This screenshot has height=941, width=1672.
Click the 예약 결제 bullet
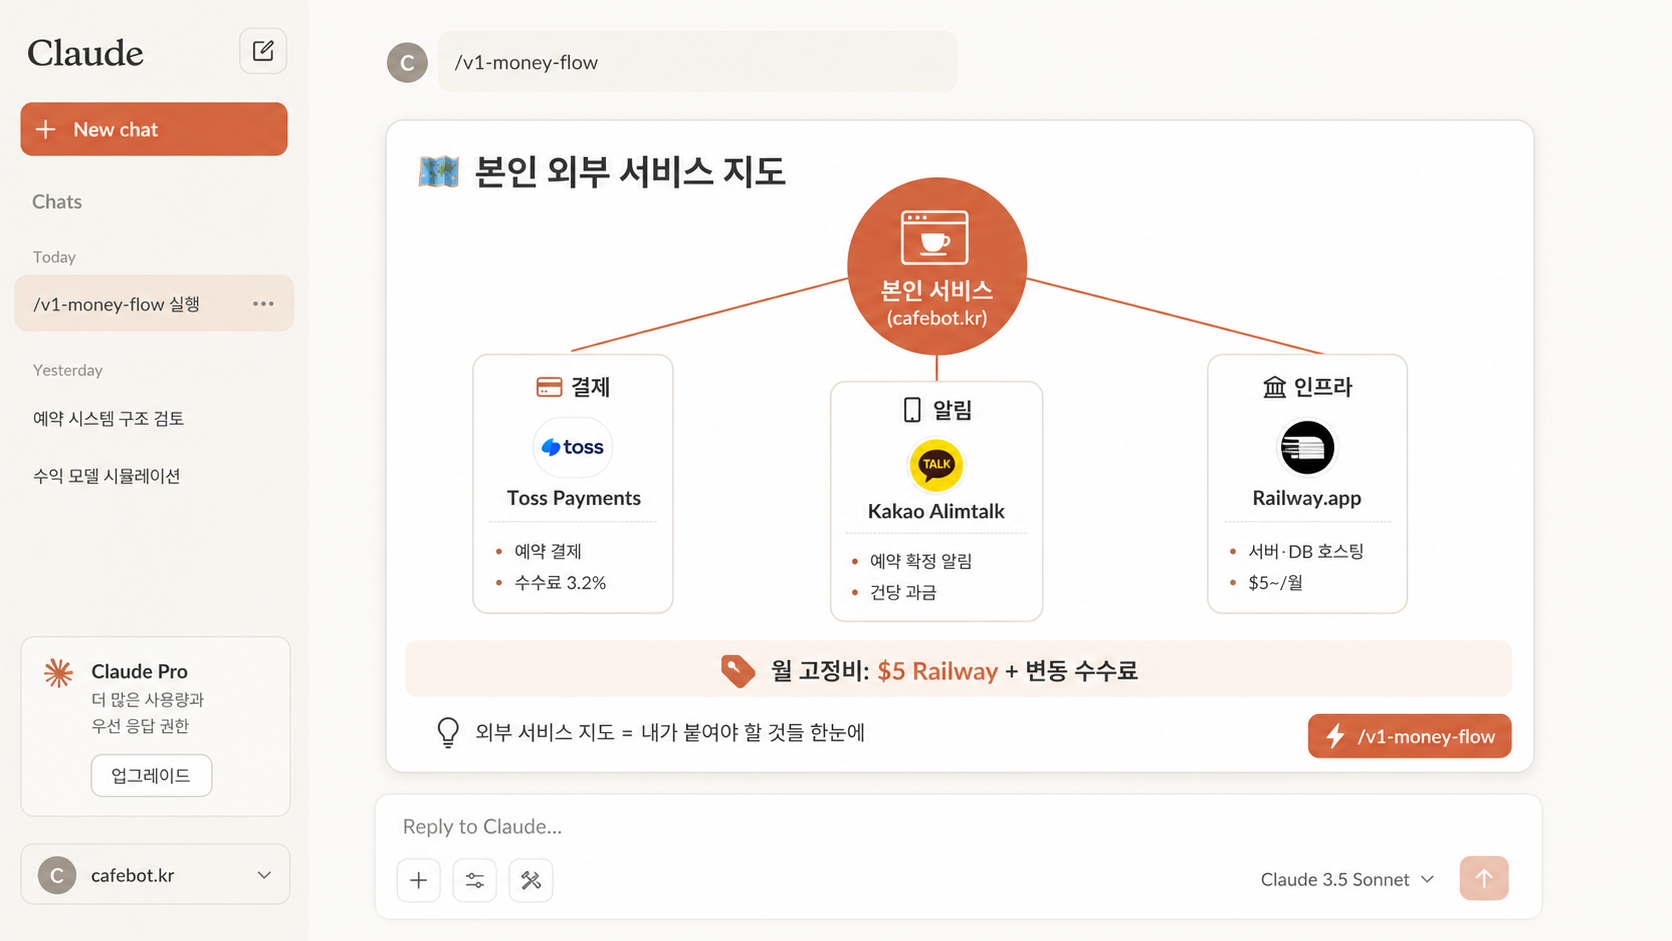coord(547,551)
